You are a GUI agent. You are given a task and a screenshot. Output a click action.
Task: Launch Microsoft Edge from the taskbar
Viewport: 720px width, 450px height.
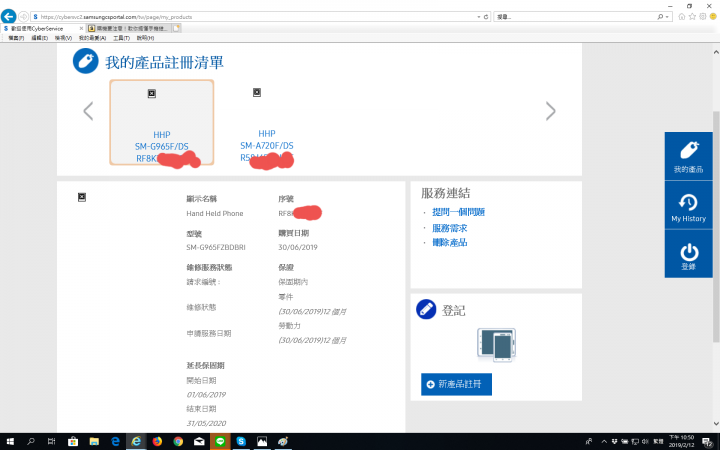pos(115,442)
